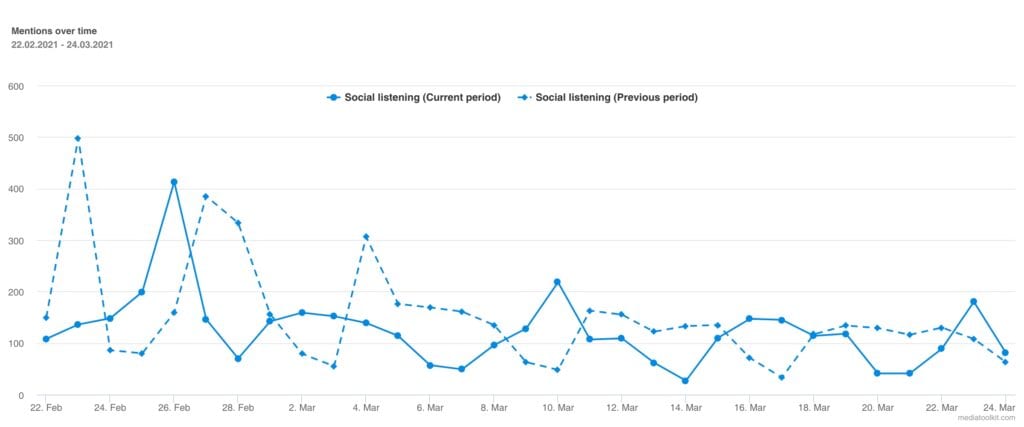Click the solid circle marker icon in the legend
This screenshot has height=427, width=1024.
[333, 98]
